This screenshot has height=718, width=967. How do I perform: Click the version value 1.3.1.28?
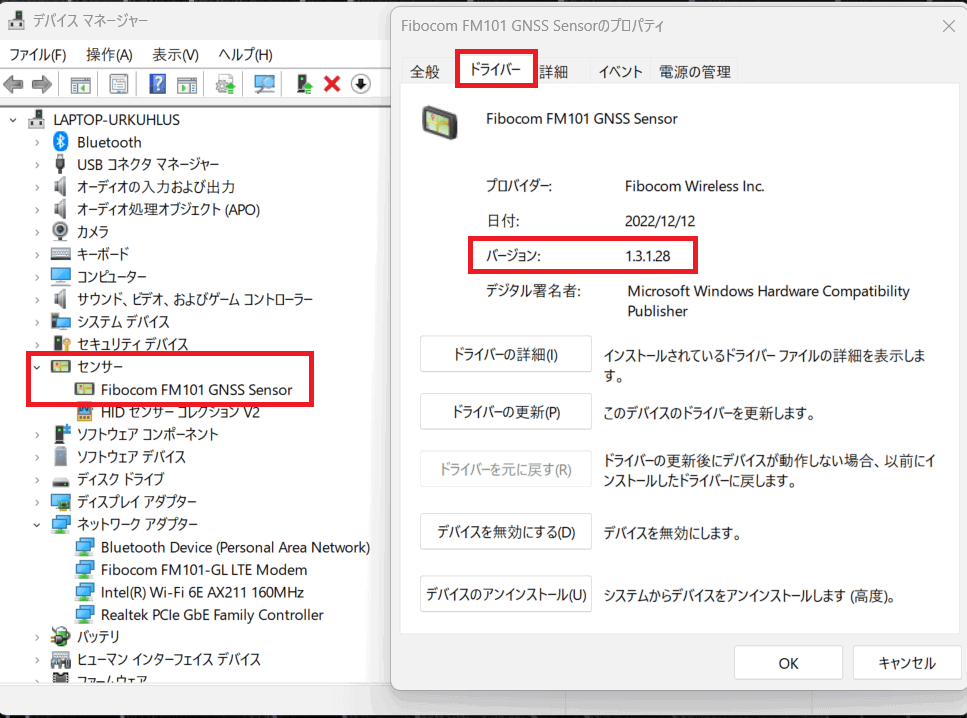648,256
